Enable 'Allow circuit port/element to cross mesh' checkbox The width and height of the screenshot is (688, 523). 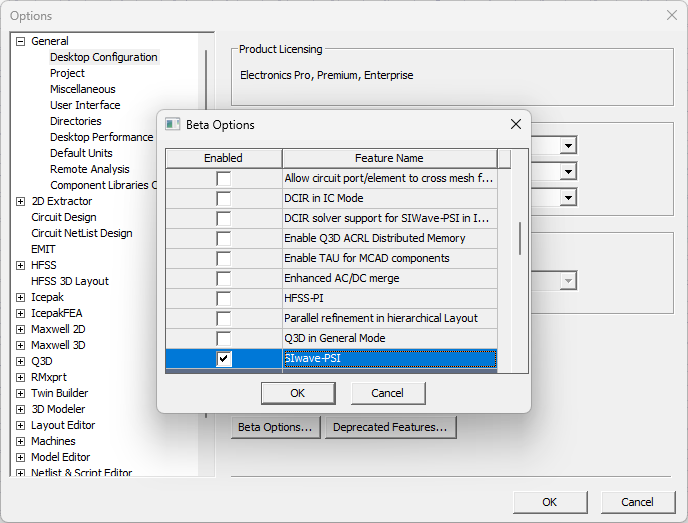(x=223, y=179)
